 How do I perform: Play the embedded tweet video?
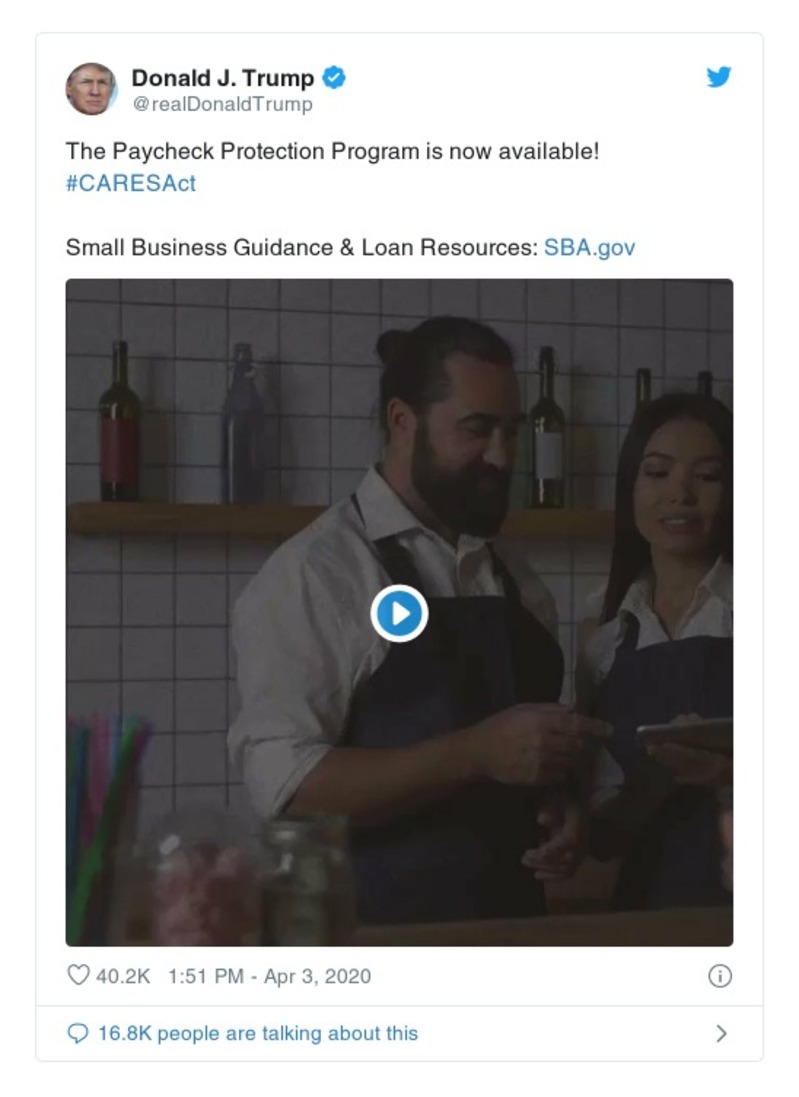[x=400, y=614]
